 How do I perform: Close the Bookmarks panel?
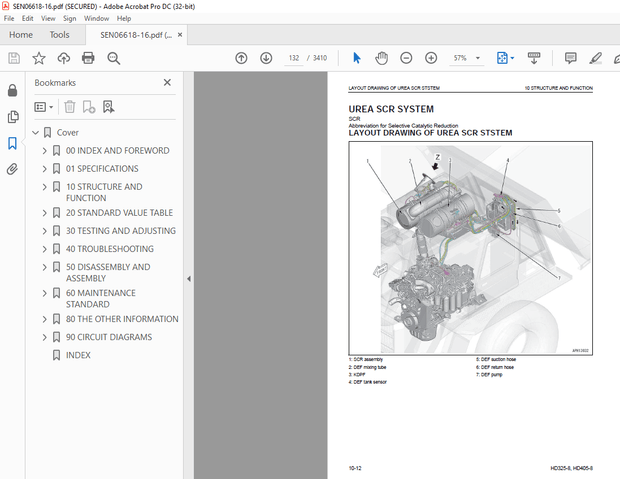coord(167,82)
